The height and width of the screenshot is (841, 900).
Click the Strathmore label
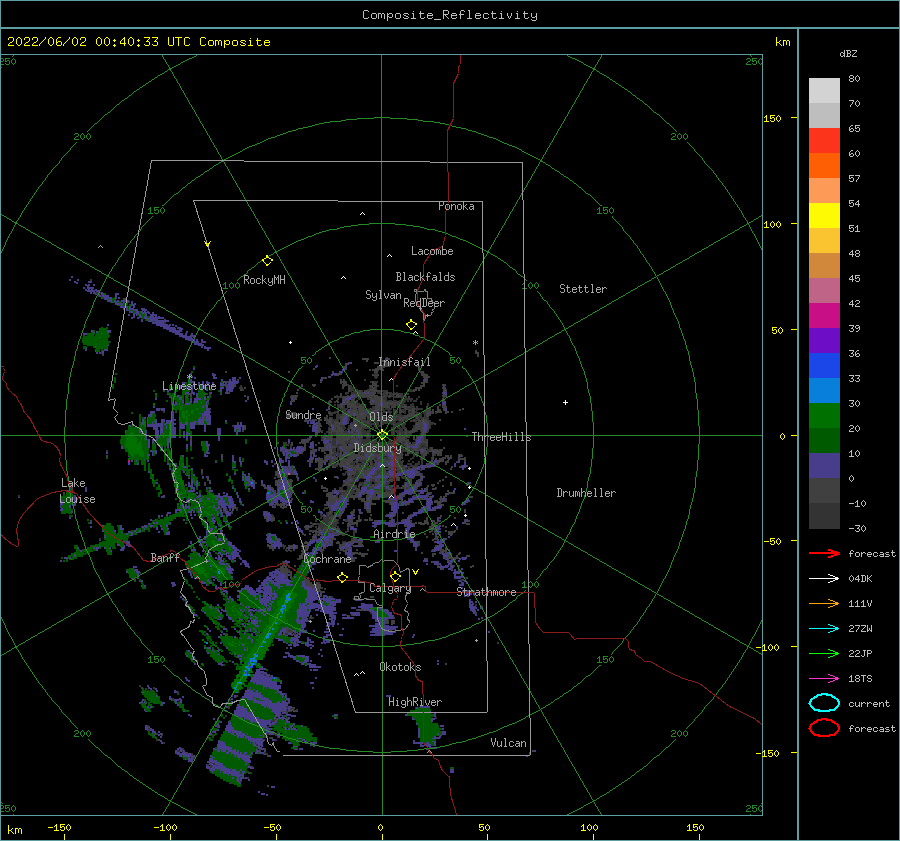pyautogui.click(x=486, y=592)
